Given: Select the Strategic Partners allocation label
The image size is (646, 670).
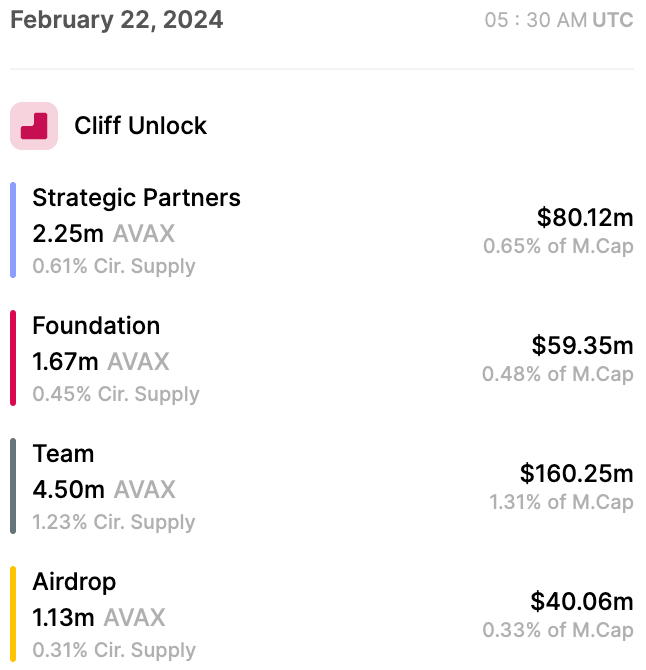Looking at the screenshot, I should click(x=136, y=198).
